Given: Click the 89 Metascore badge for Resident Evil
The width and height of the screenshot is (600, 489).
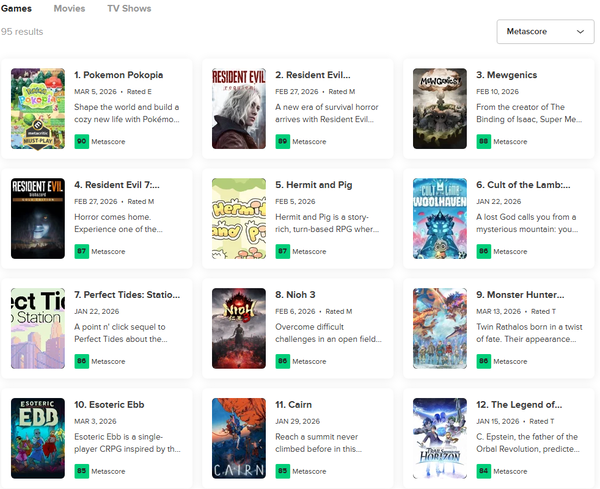Looking at the screenshot, I should tap(282, 142).
